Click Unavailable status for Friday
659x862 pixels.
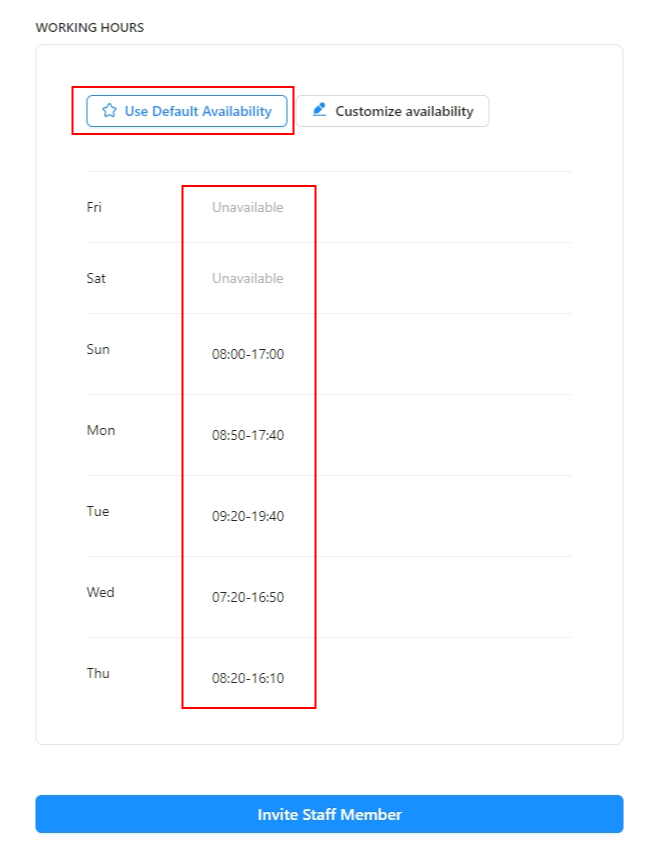(x=248, y=207)
